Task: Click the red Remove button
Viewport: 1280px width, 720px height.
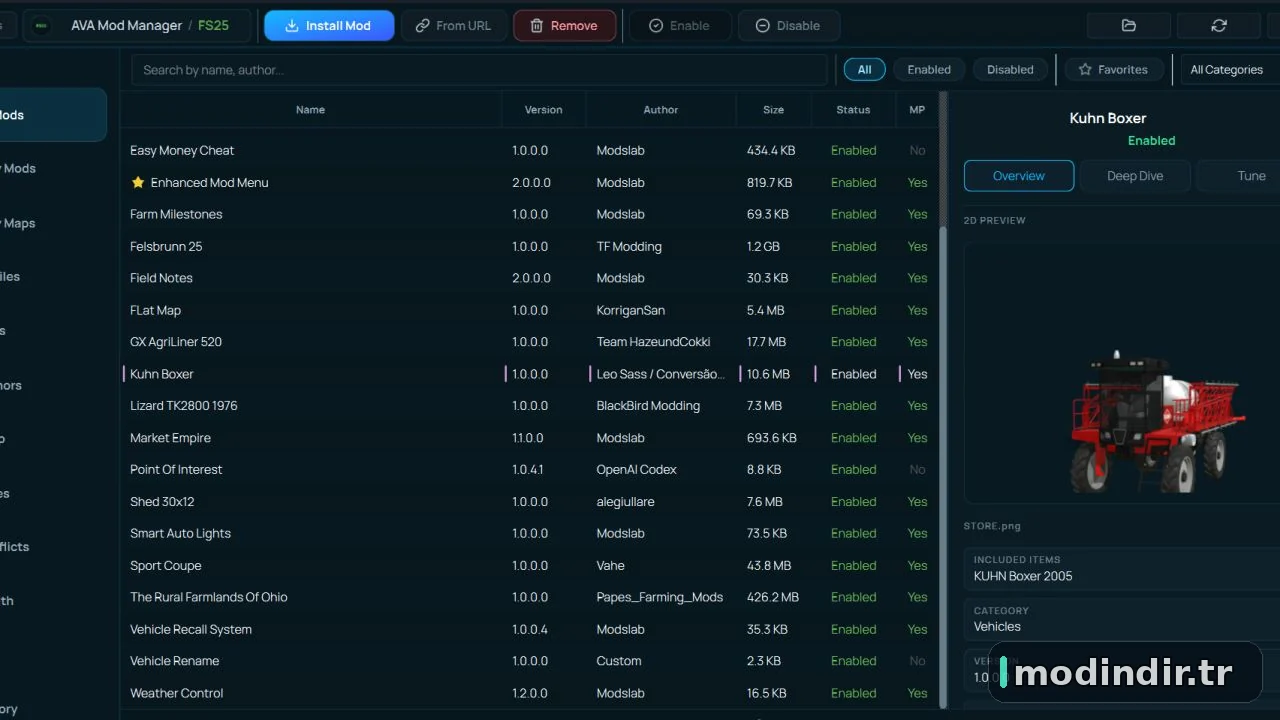Action: [x=563, y=26]
